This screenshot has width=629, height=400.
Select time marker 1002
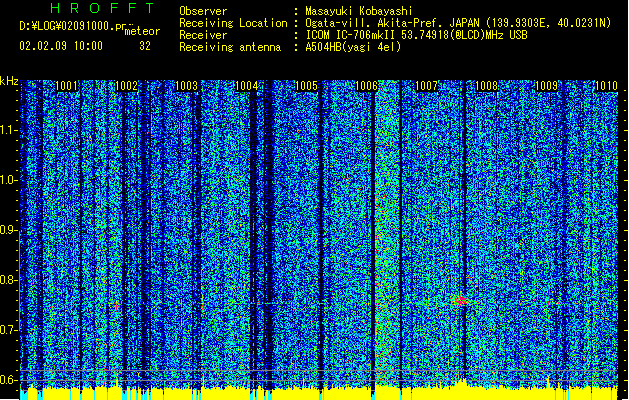[126, 86]
